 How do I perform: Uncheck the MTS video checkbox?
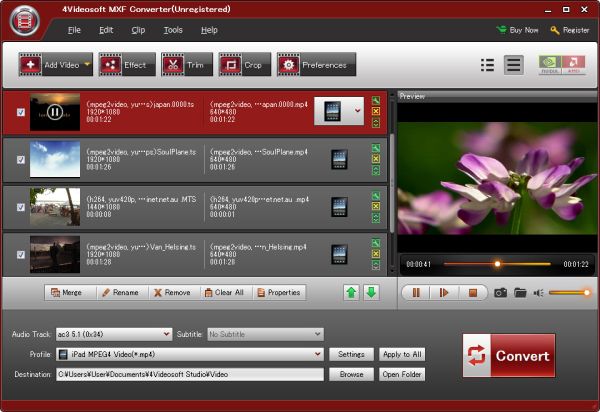21,207
